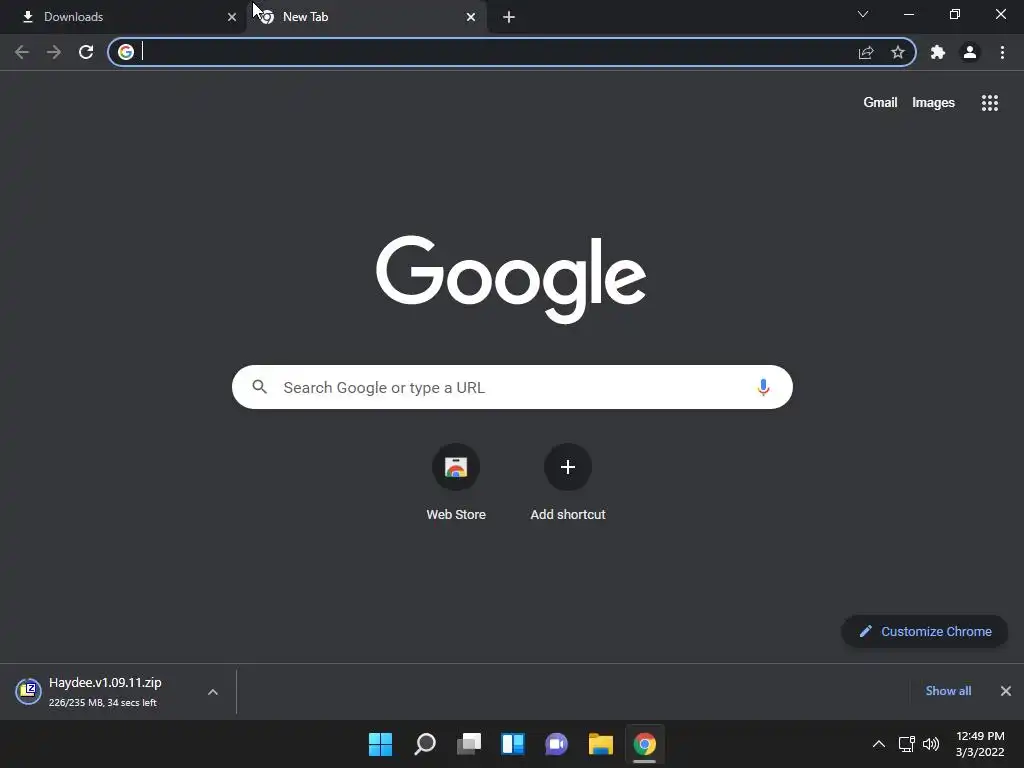Screen dimensions: 1024x768
Task: Click the Chrome taskbar icon
Action: tap(645, 744)
